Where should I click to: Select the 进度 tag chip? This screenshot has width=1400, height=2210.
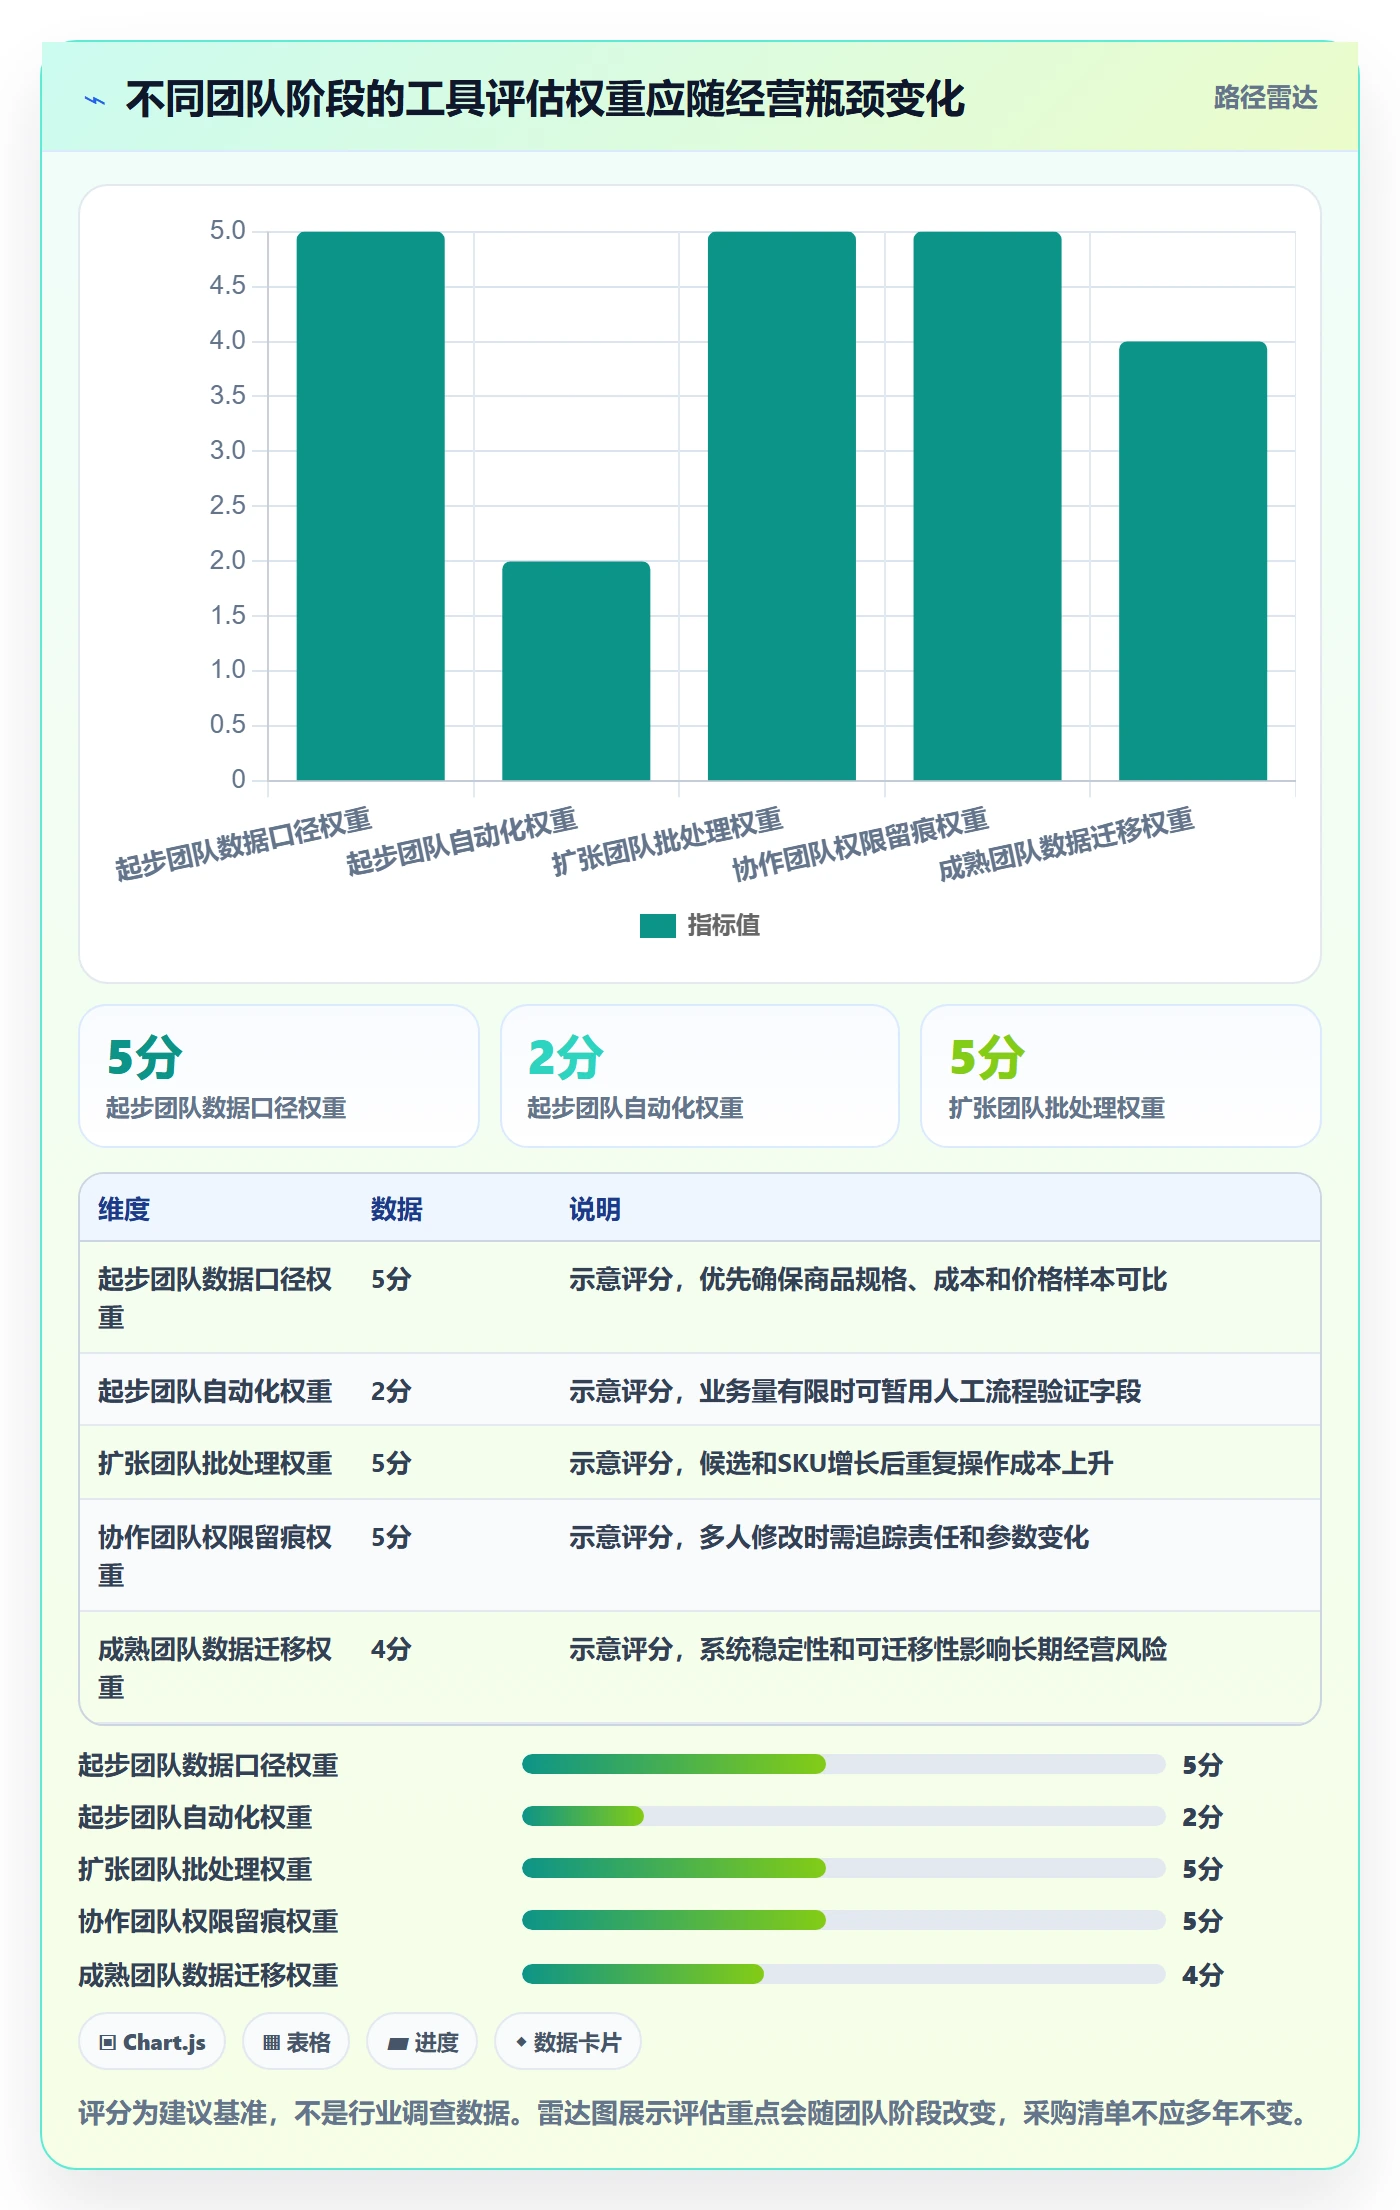point(422,2042)
